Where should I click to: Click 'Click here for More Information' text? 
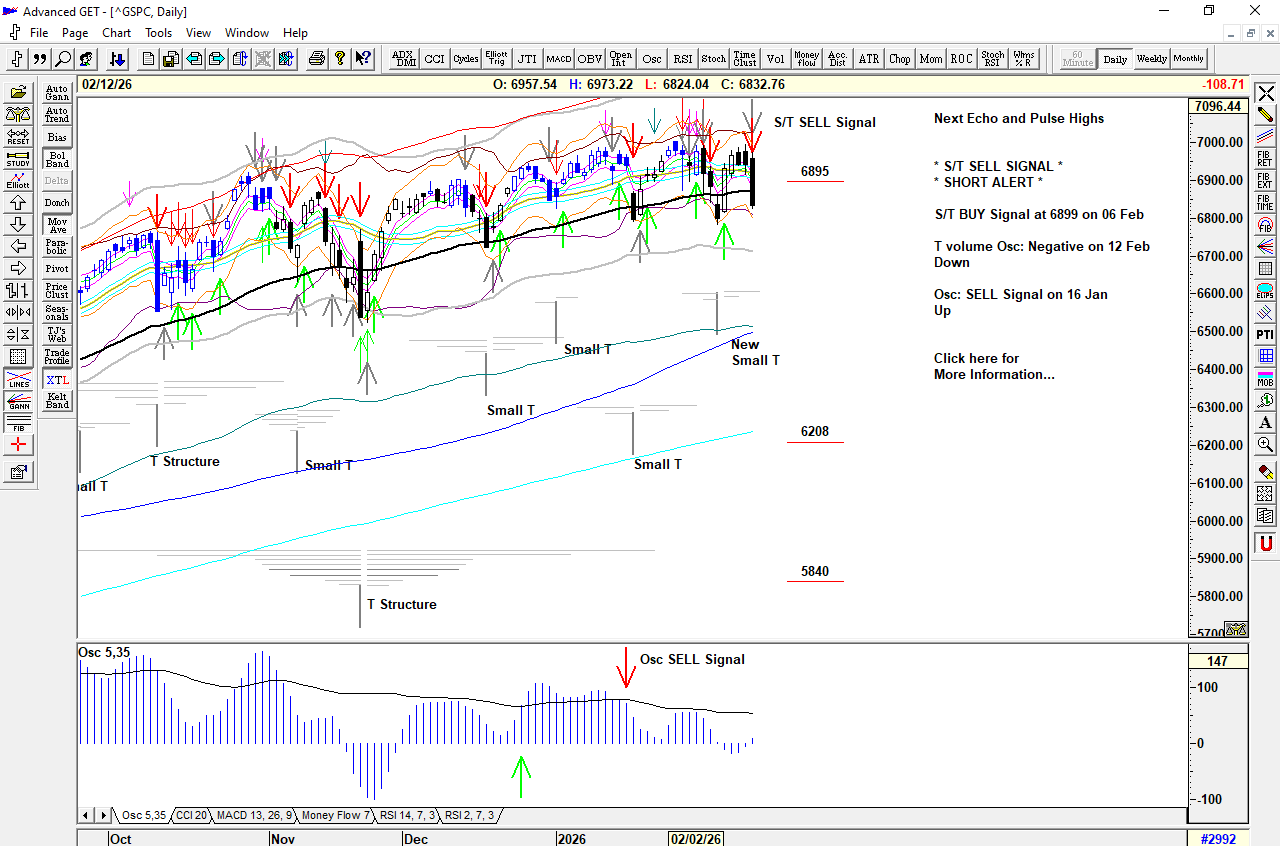click(x=993, y=366)
